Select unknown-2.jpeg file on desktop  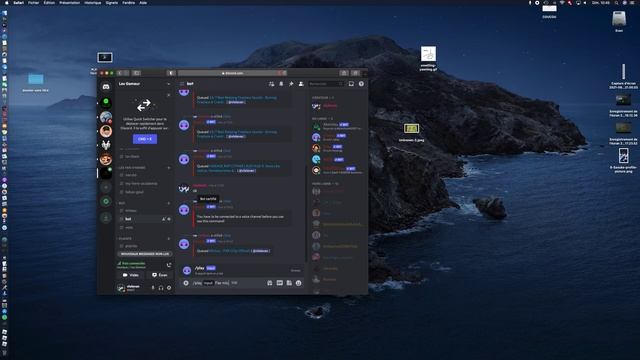(x=411, y=133)
